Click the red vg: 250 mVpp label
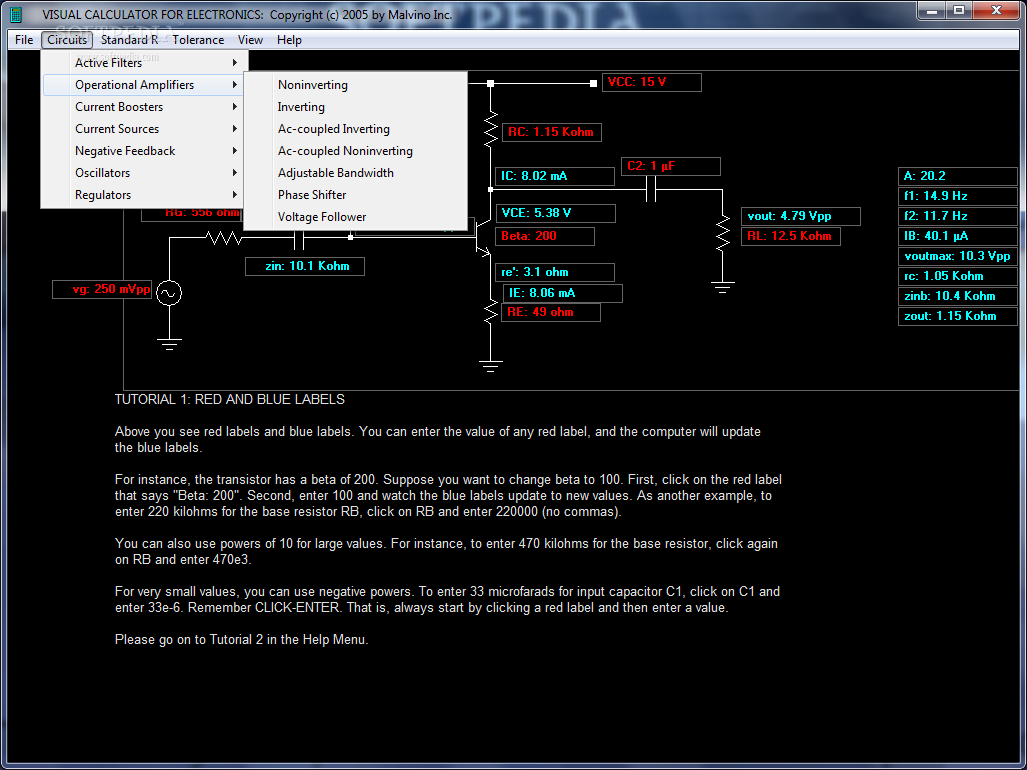1027x770 pixels. [102, 289]
